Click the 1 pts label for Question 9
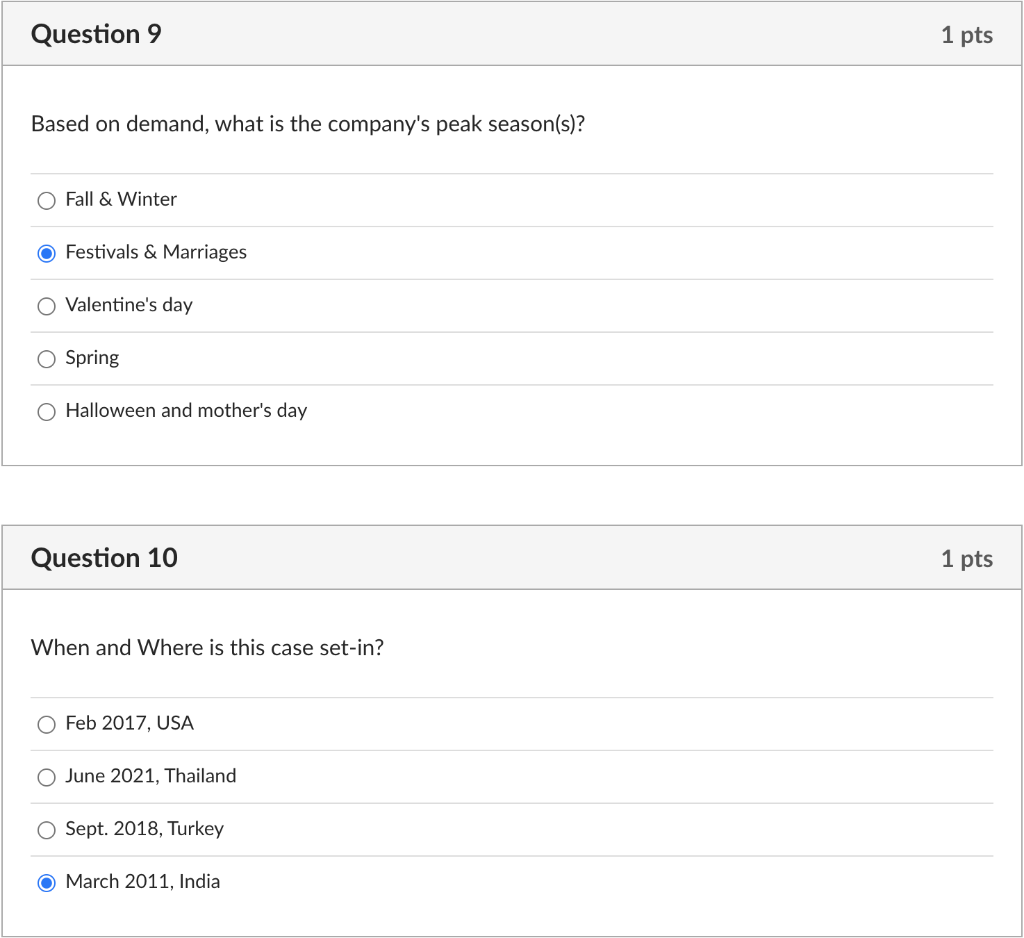 (x=967, y=34)
